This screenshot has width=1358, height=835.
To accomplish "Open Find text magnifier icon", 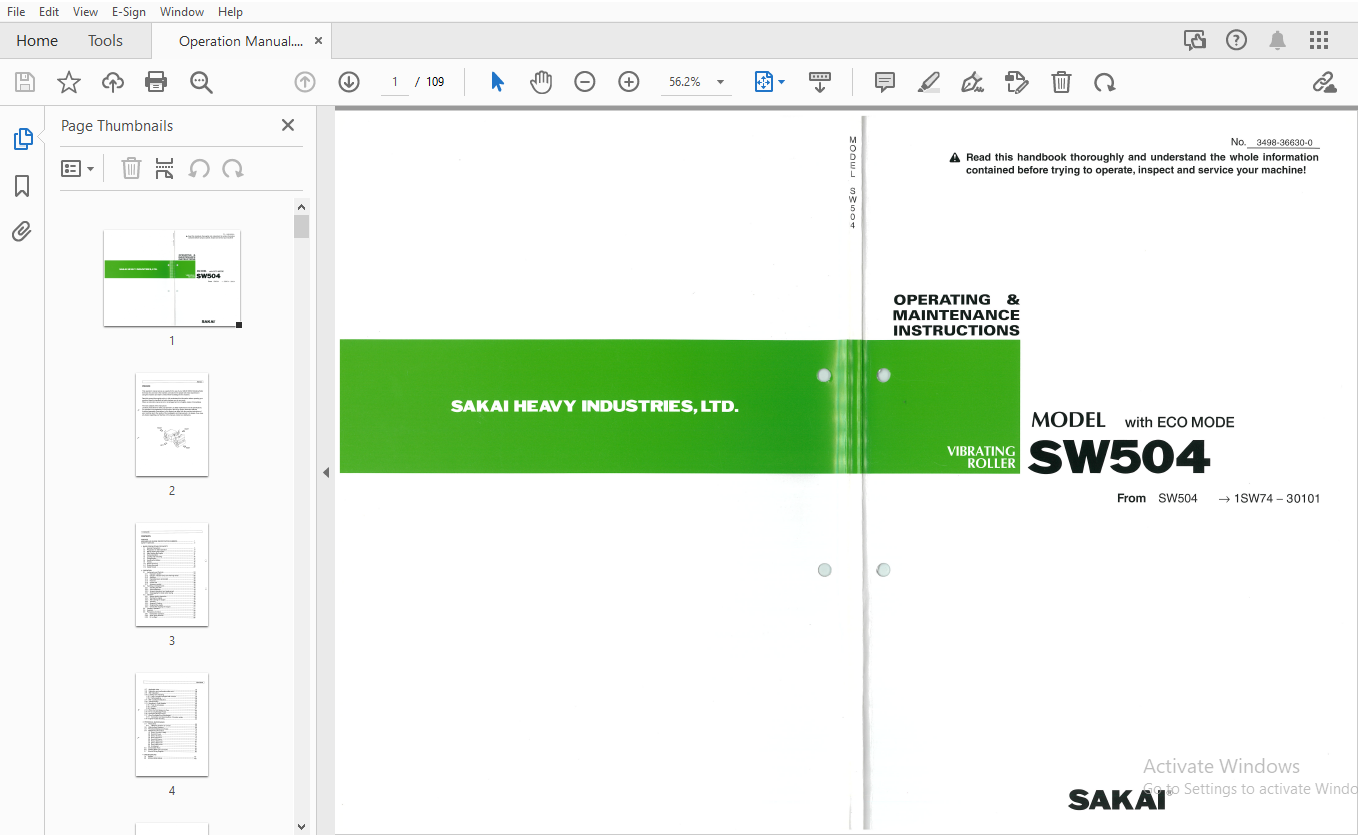I will [x=201, y=82].
